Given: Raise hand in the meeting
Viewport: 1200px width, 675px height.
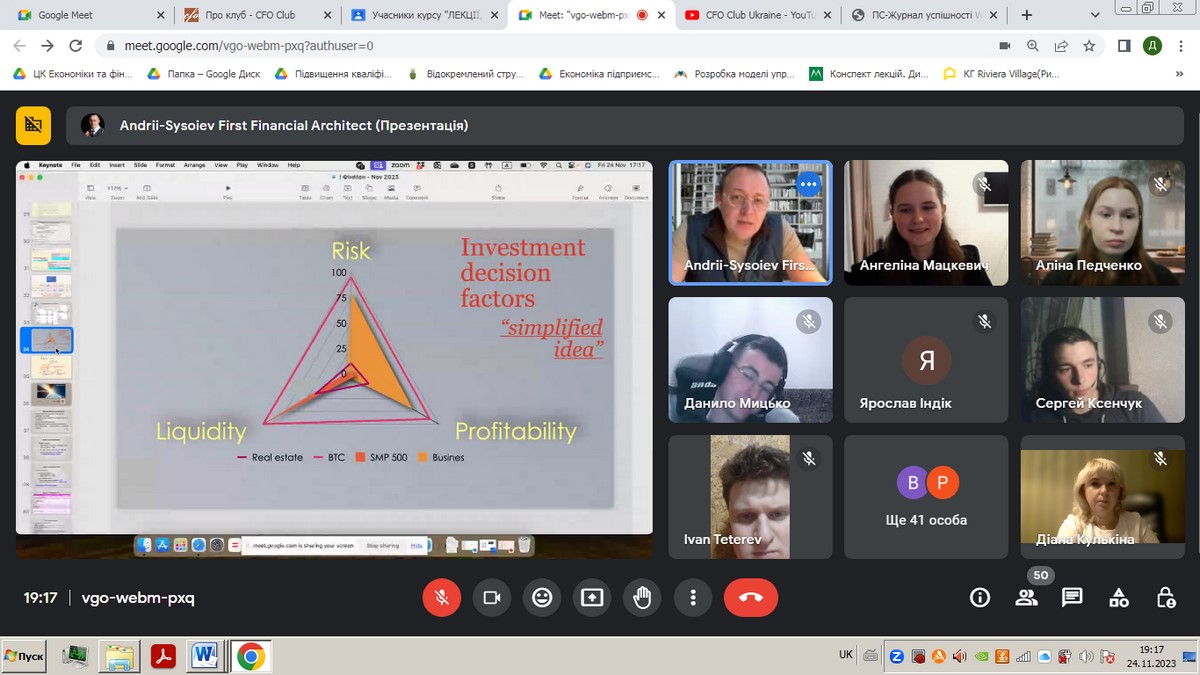Looking at the screenshot, I should (x=642, y=597).
